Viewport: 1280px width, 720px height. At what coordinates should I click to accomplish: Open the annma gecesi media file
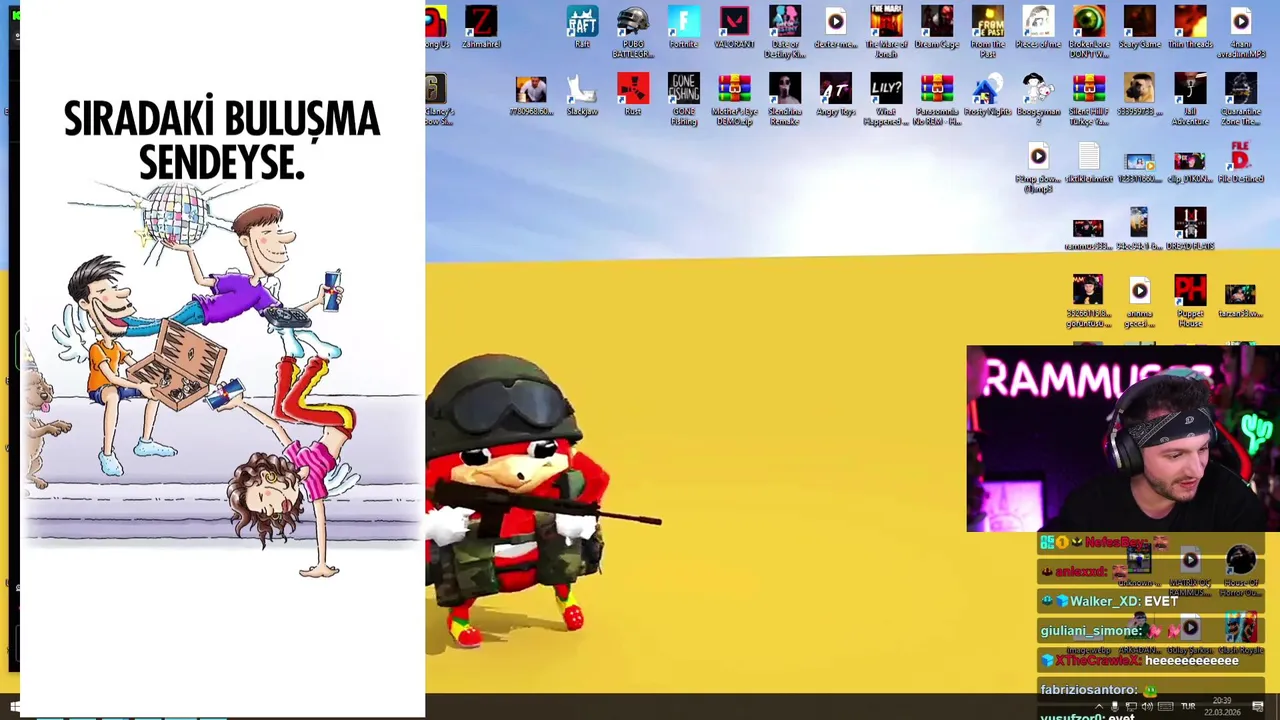(1139, 301)
